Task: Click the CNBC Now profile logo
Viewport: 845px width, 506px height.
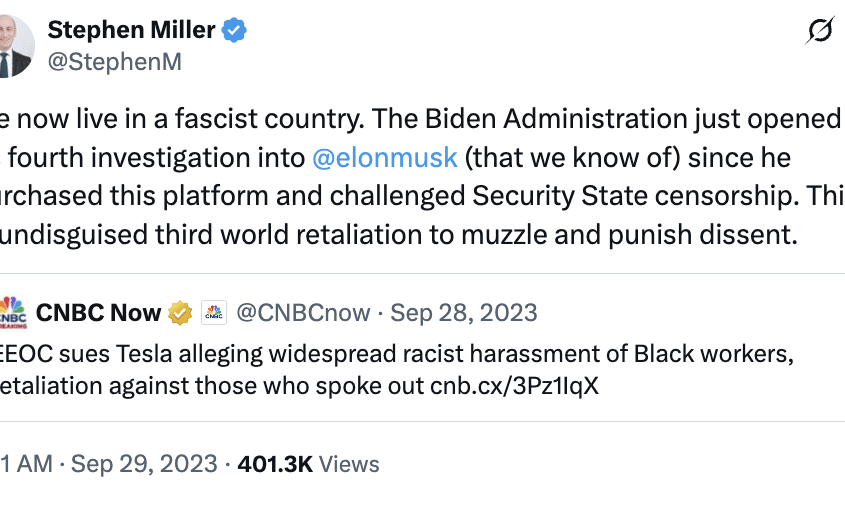Action: click(x=12, y=313)
